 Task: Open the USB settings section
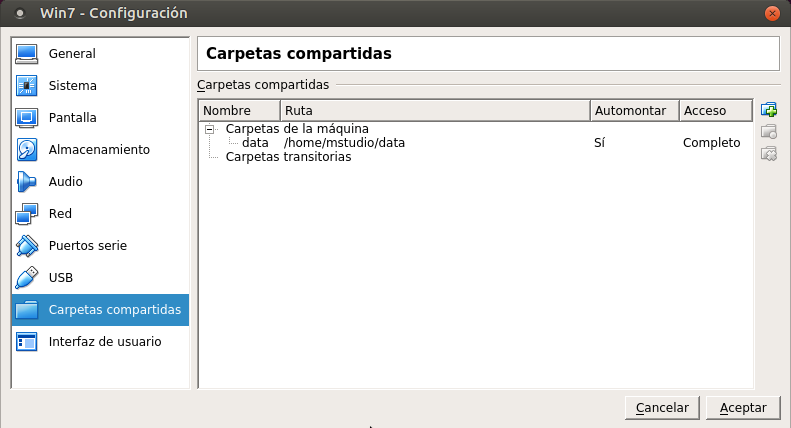click(x=100, y=278)
